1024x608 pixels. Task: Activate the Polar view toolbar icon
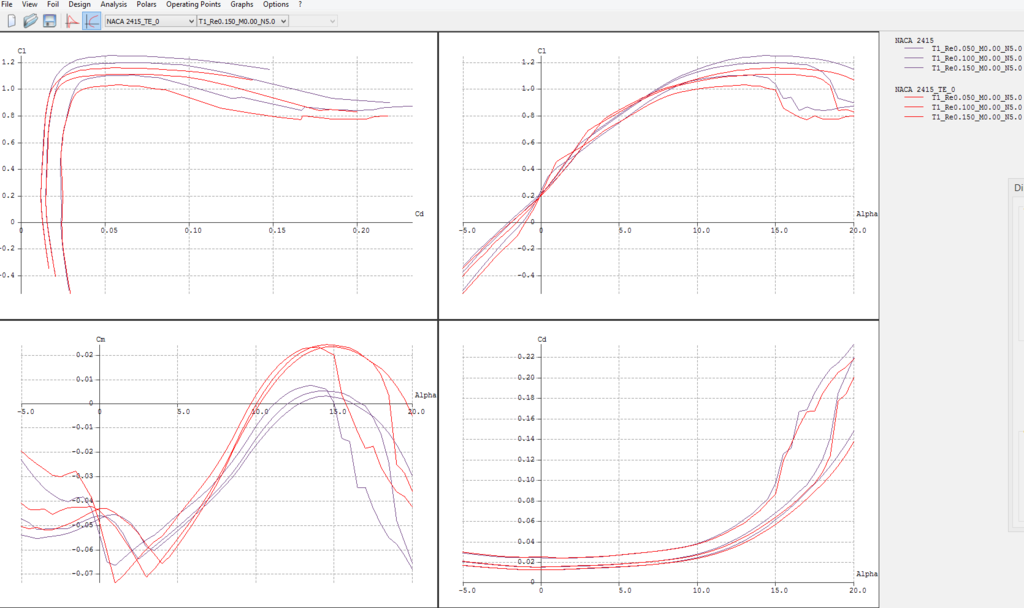click(91, 20)
